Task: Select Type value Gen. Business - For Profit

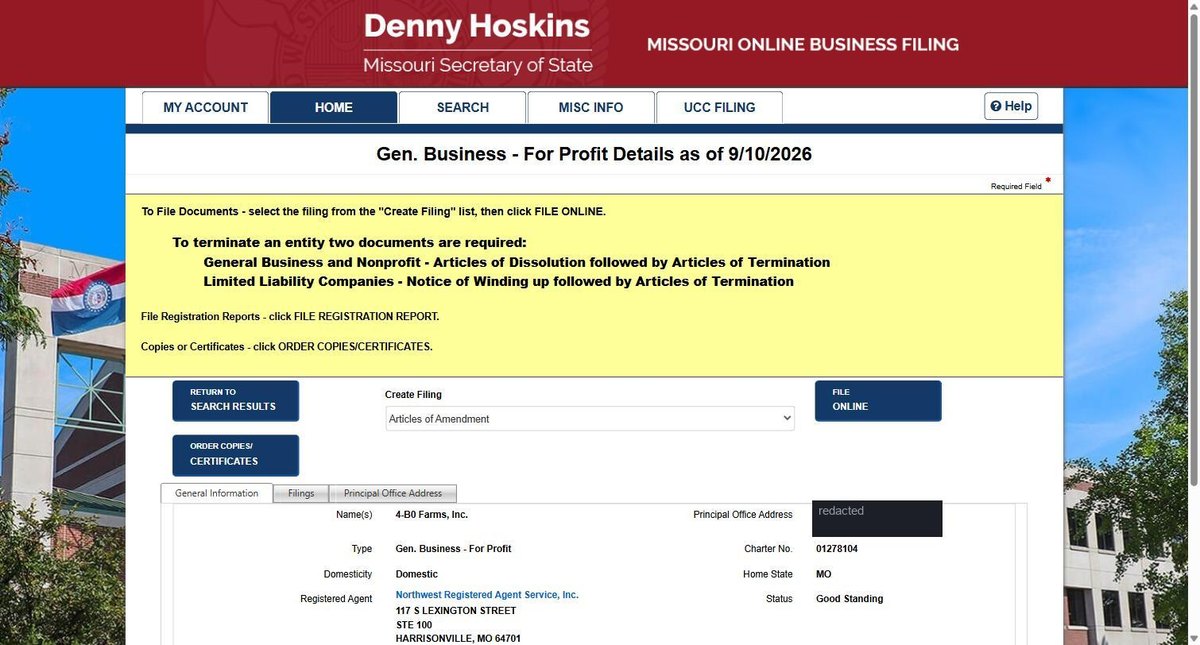Action: click(x=454, y=549)
